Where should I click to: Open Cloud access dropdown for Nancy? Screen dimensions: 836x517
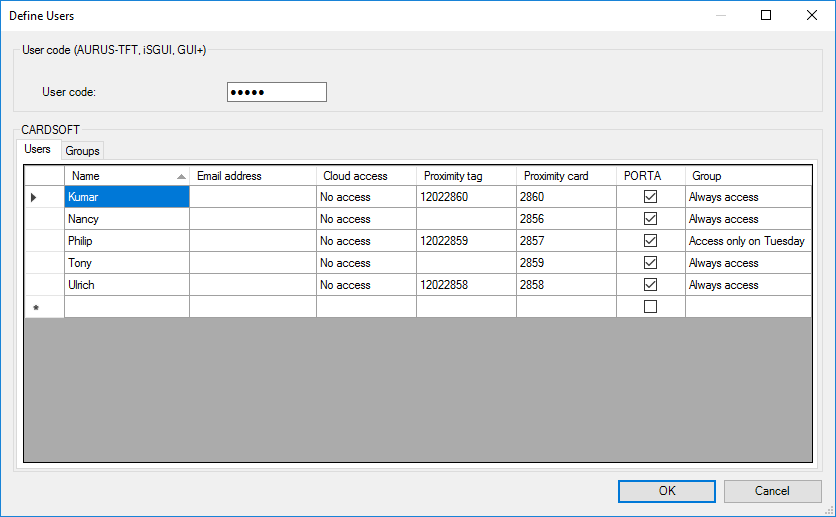pos(366,219)
